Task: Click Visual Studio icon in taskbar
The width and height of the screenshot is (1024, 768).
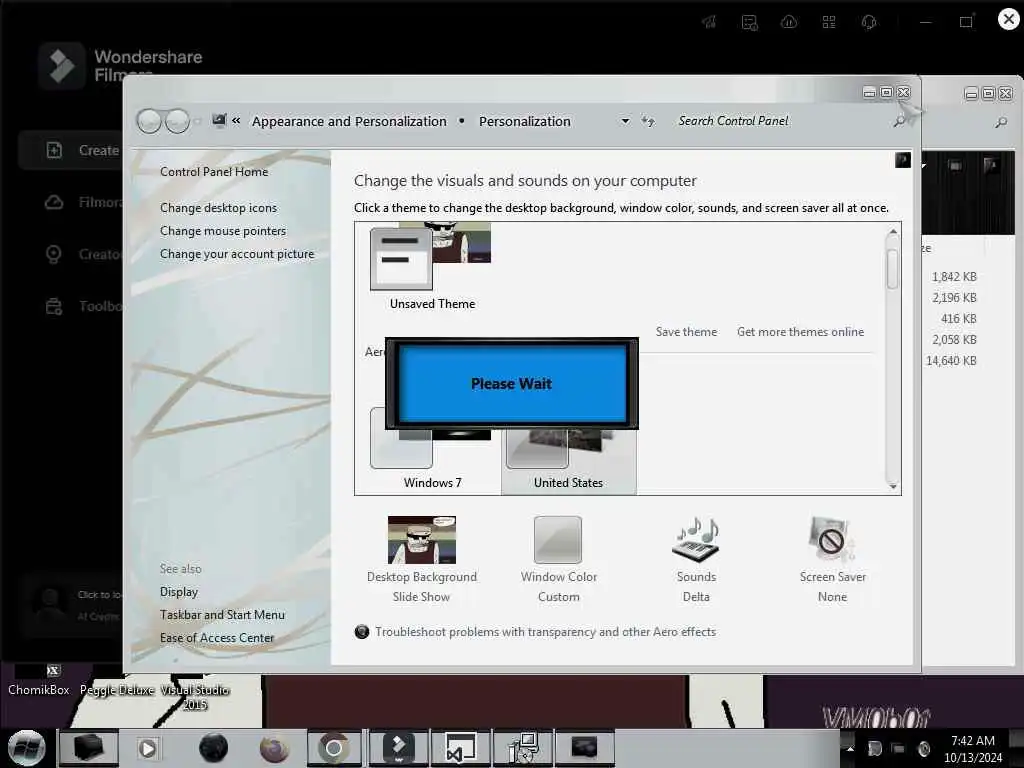Action: (x=460, y=748)
